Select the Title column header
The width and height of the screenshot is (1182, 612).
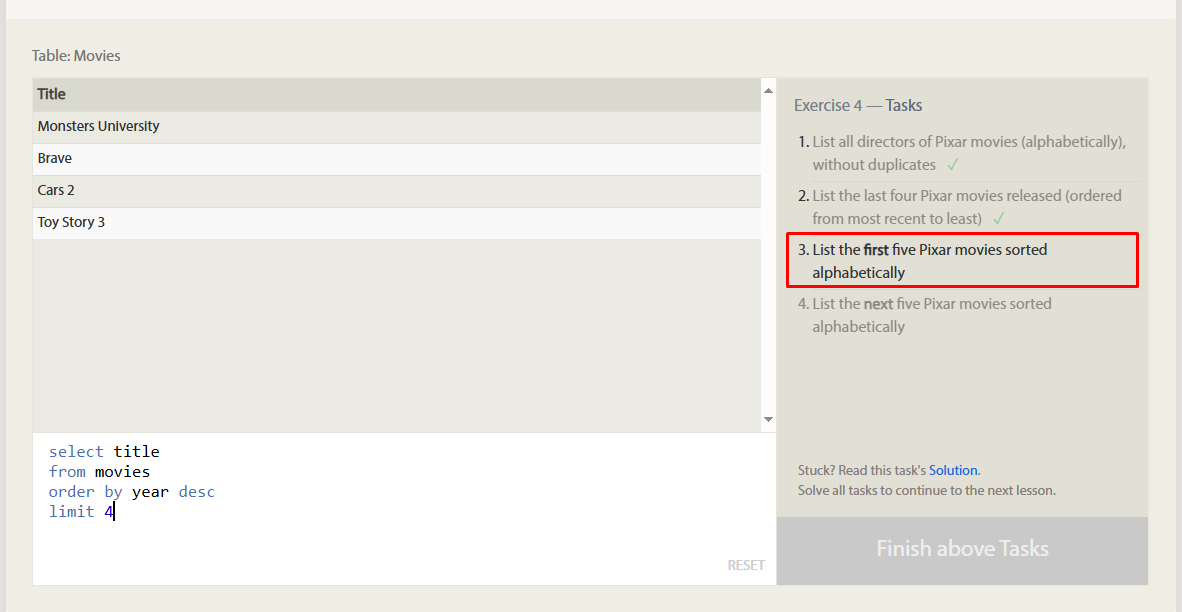[397, 94]
